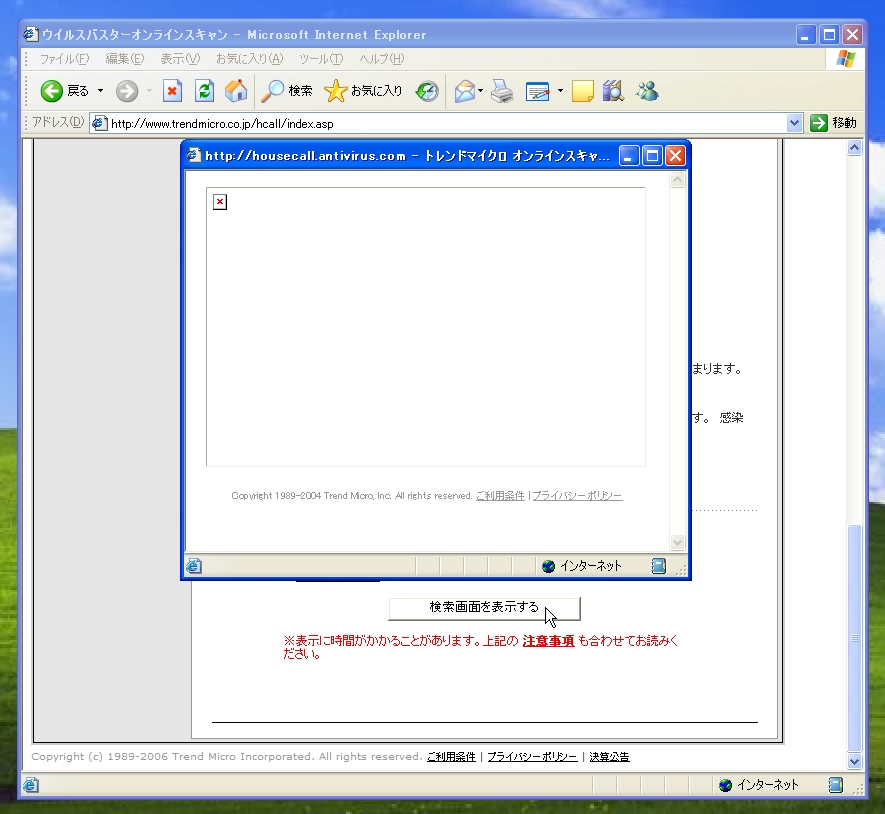Launch the Messenger people icon
Image resolution: width=885 pixels, height=814 pixels.
[647, 91]
